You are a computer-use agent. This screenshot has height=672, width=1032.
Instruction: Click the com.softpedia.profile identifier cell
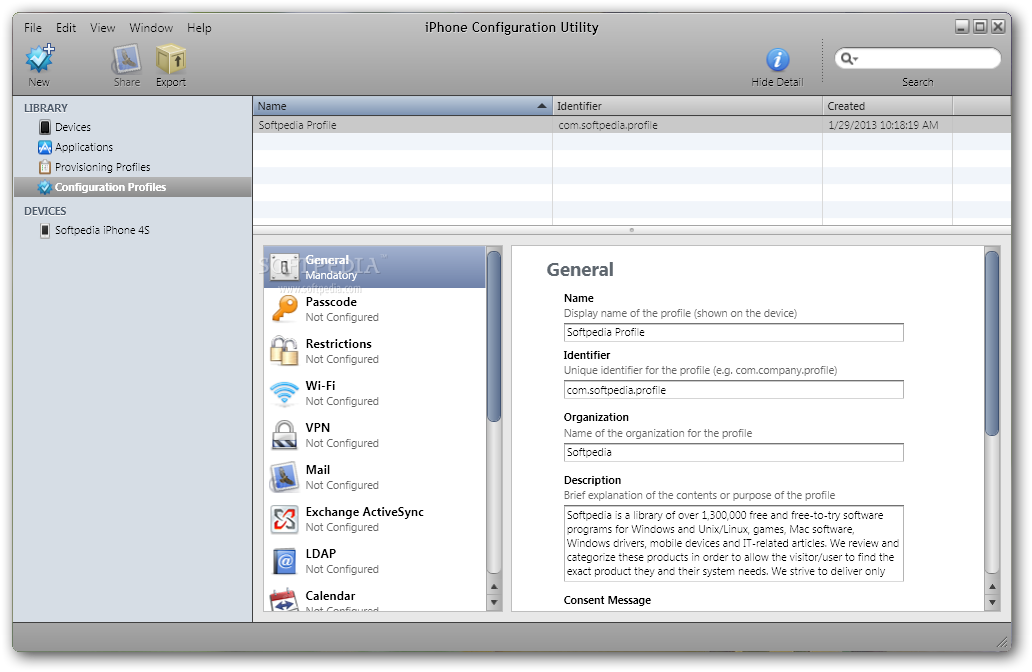click(x=608, y=125)
